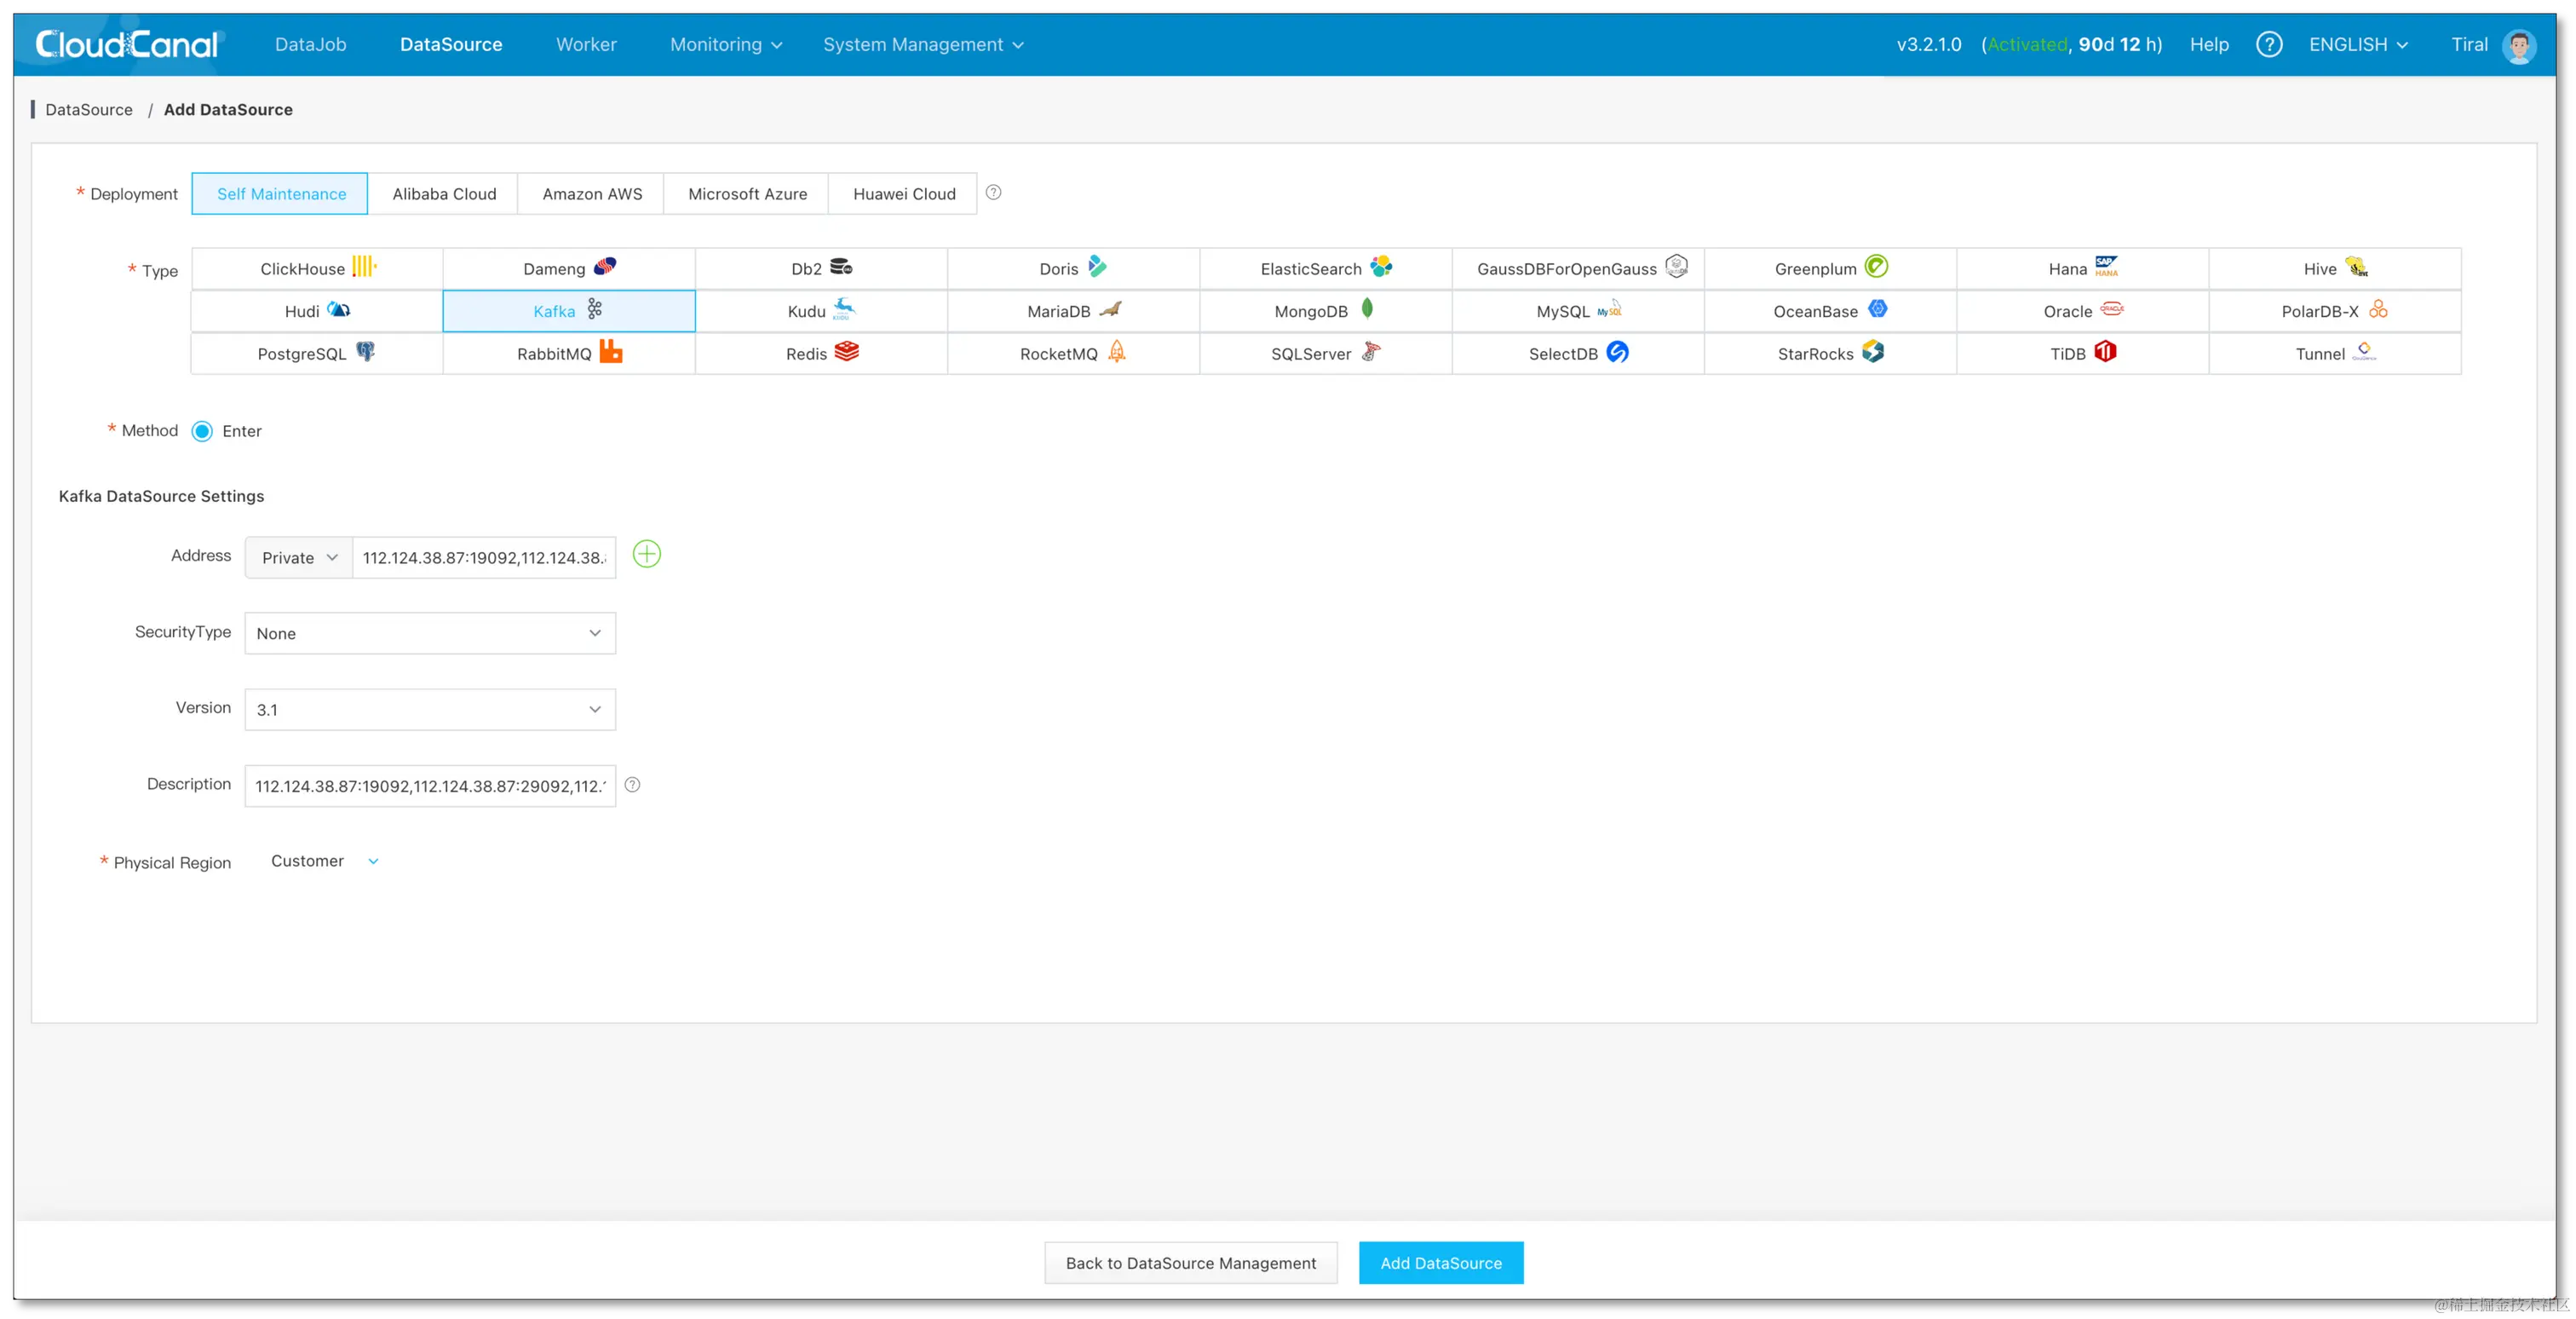Pick RocketMQ datasource type
Screen dimensions: 2576x1319
[x=1073, y=353]
